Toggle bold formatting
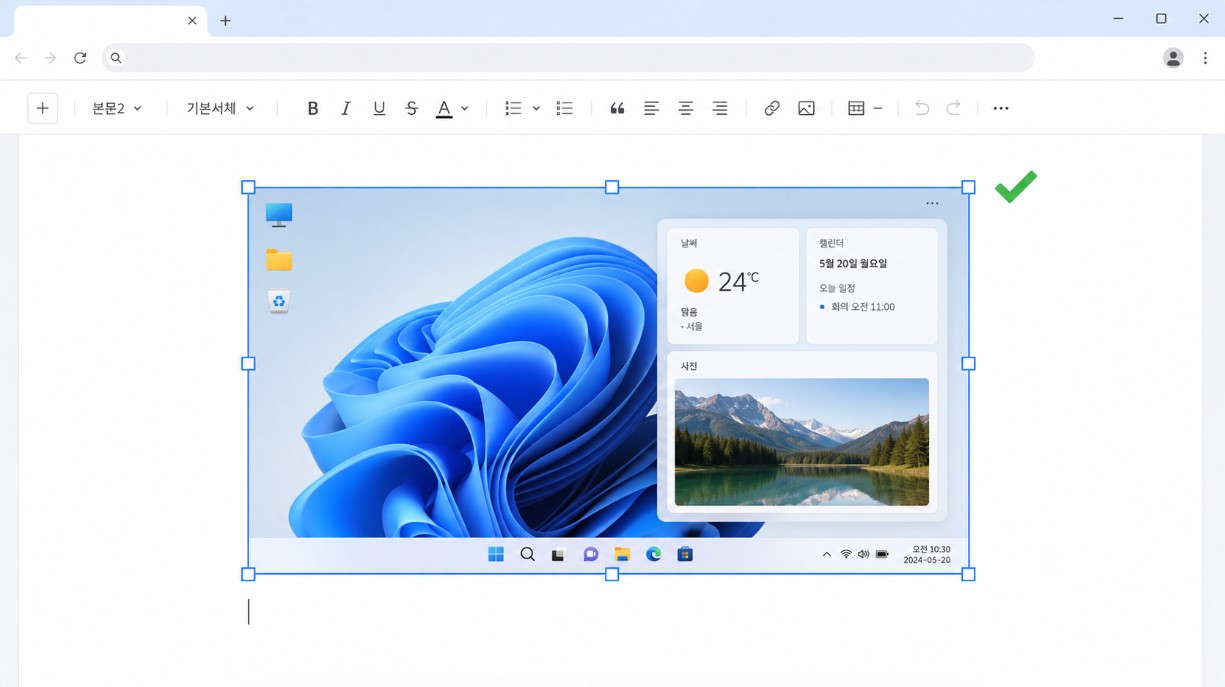This screenshot has width=1225, height=687. pyautogui.click(x=313, y=108)
